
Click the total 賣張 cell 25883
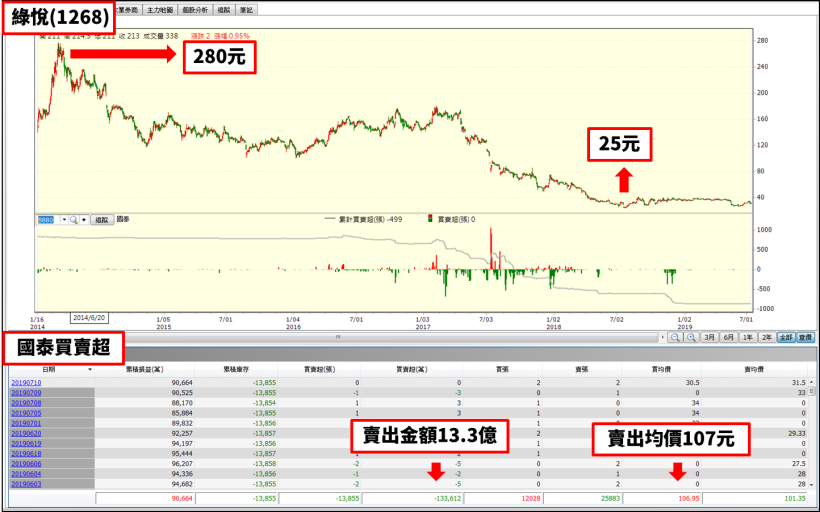582,498
